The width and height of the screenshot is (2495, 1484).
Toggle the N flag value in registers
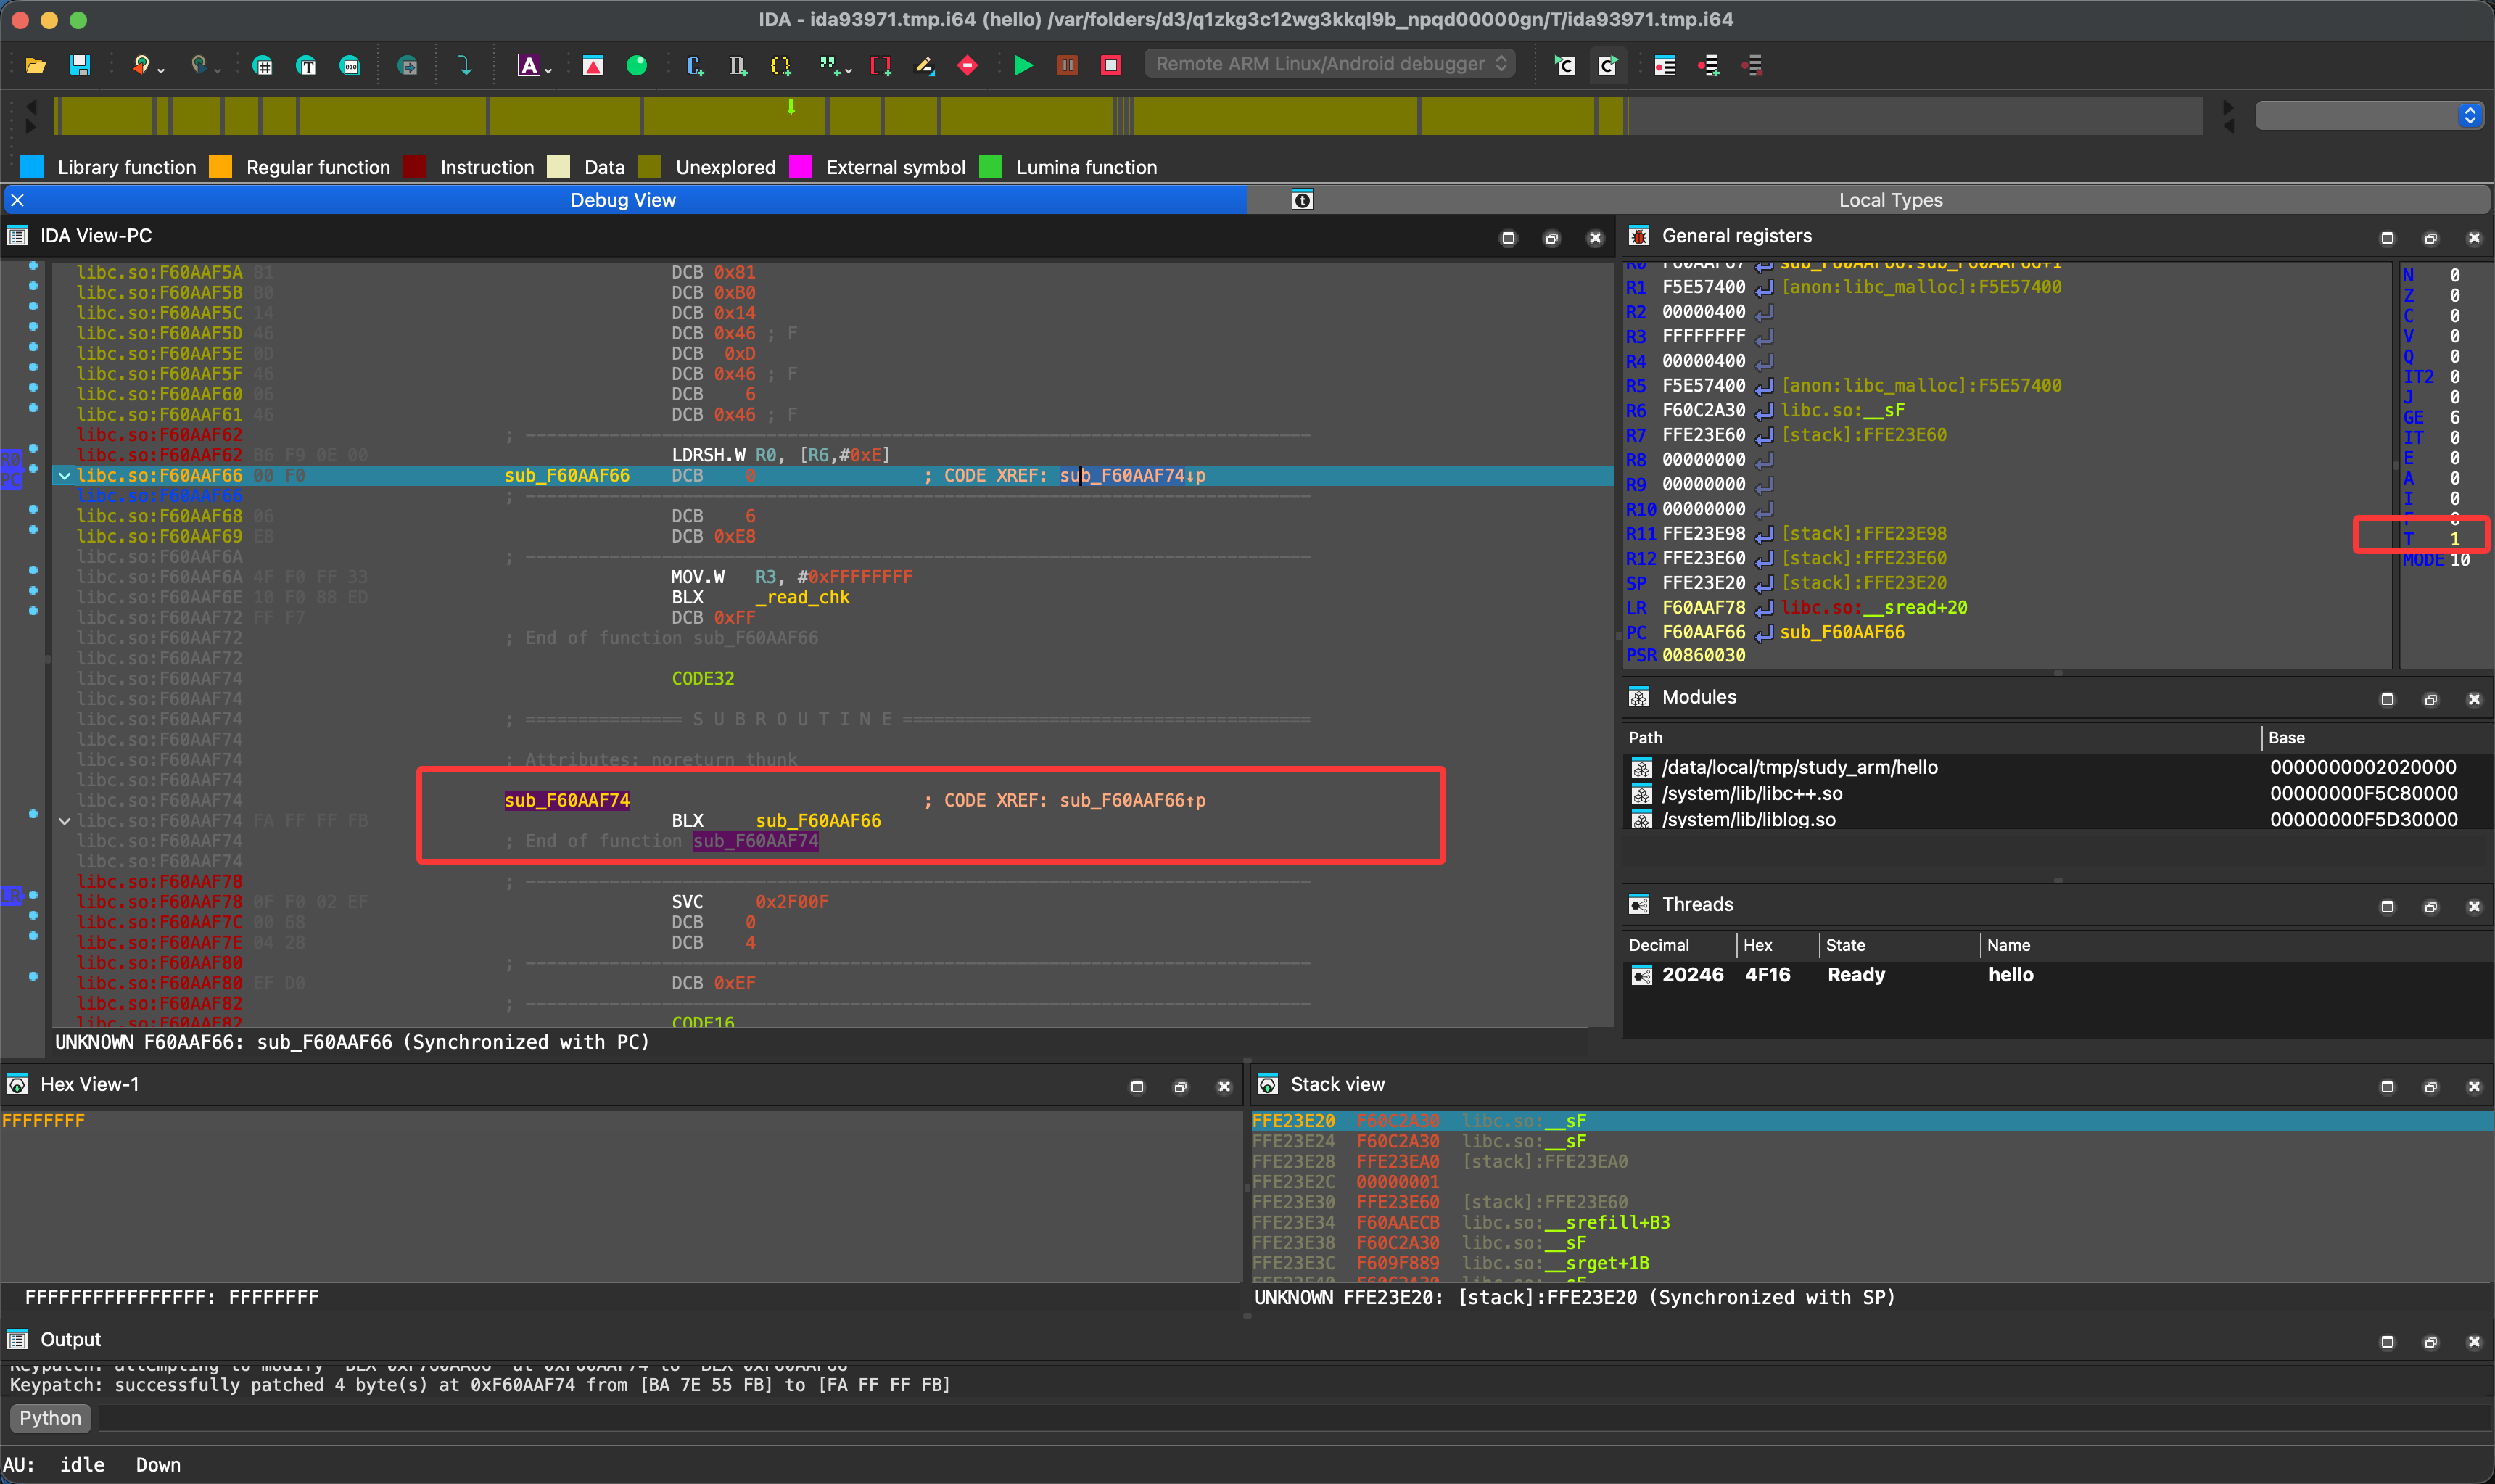[2454, 275]
